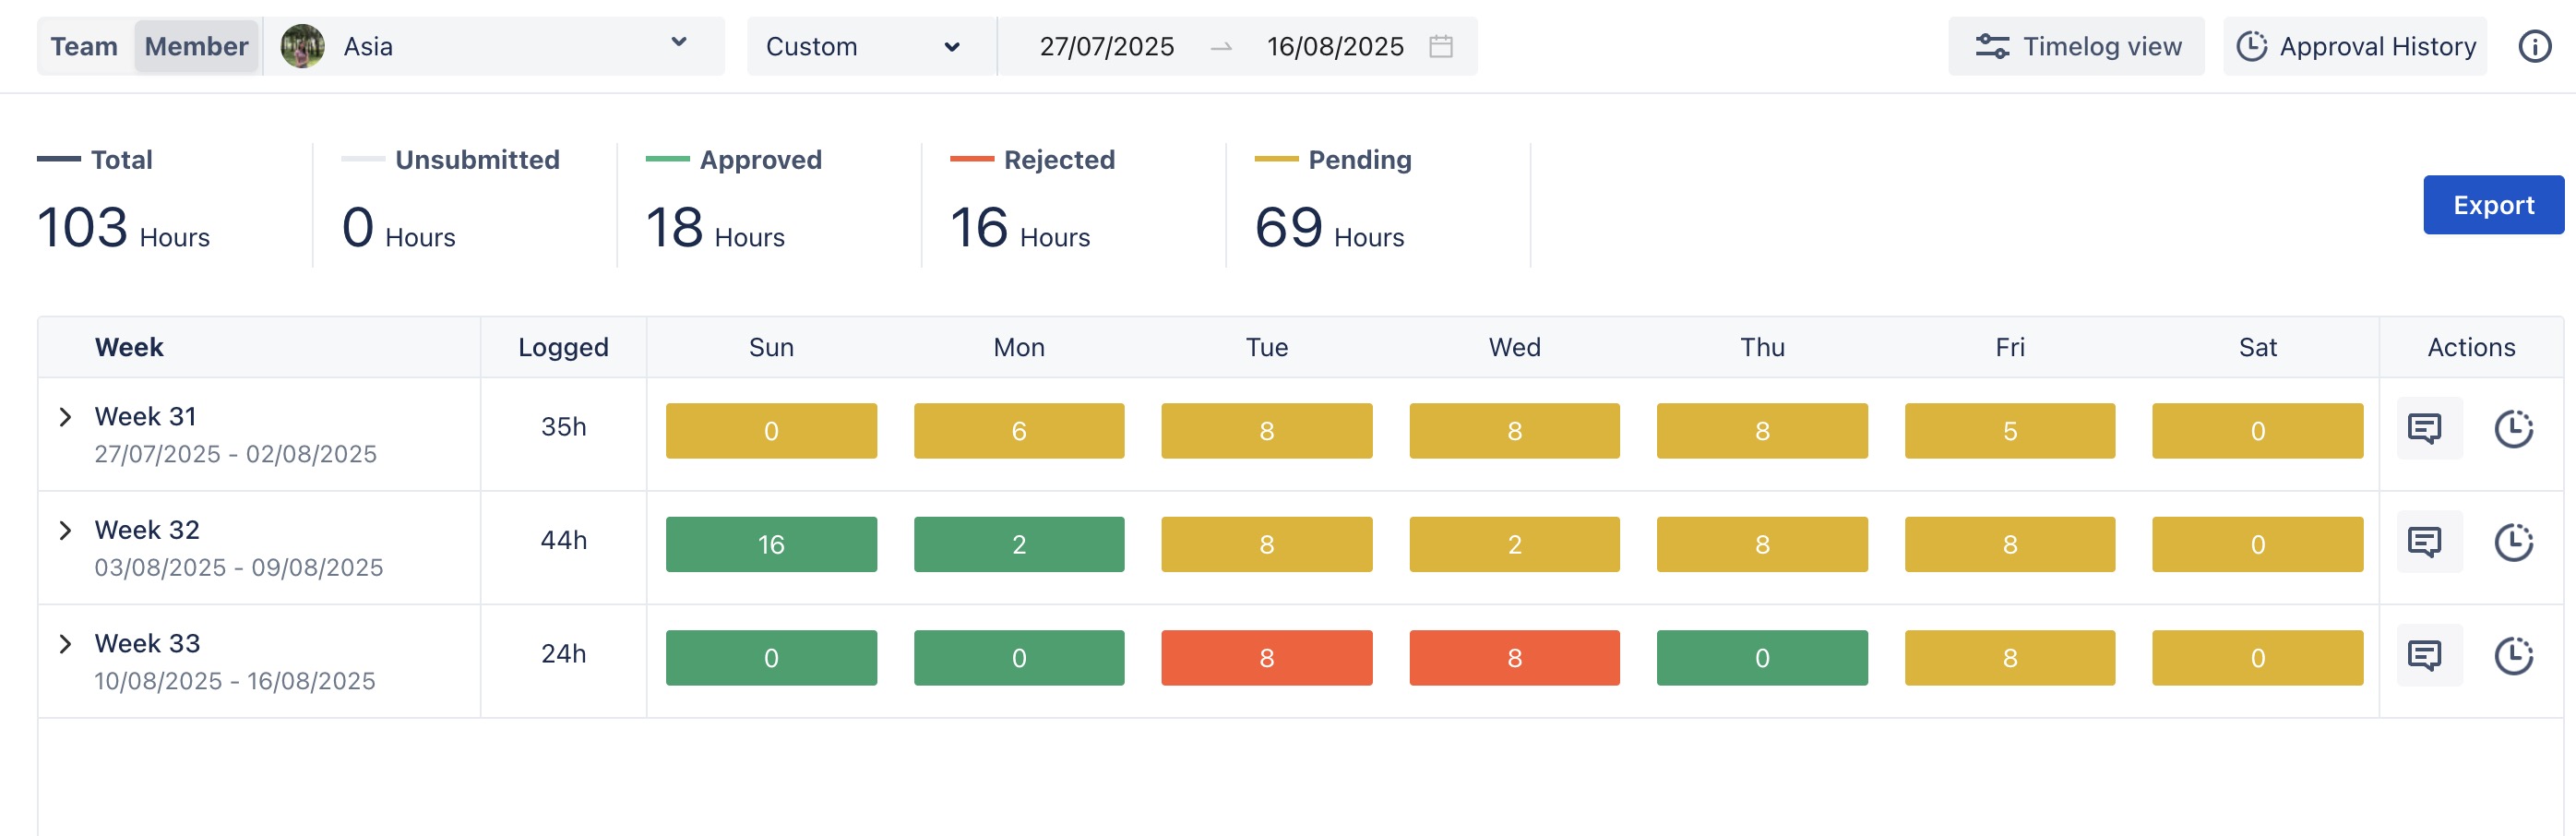Viewport: 2576px width, 836px height.
Task: Click green 16-hour Sunday cell in Week 32
Action: coord(771,544)
